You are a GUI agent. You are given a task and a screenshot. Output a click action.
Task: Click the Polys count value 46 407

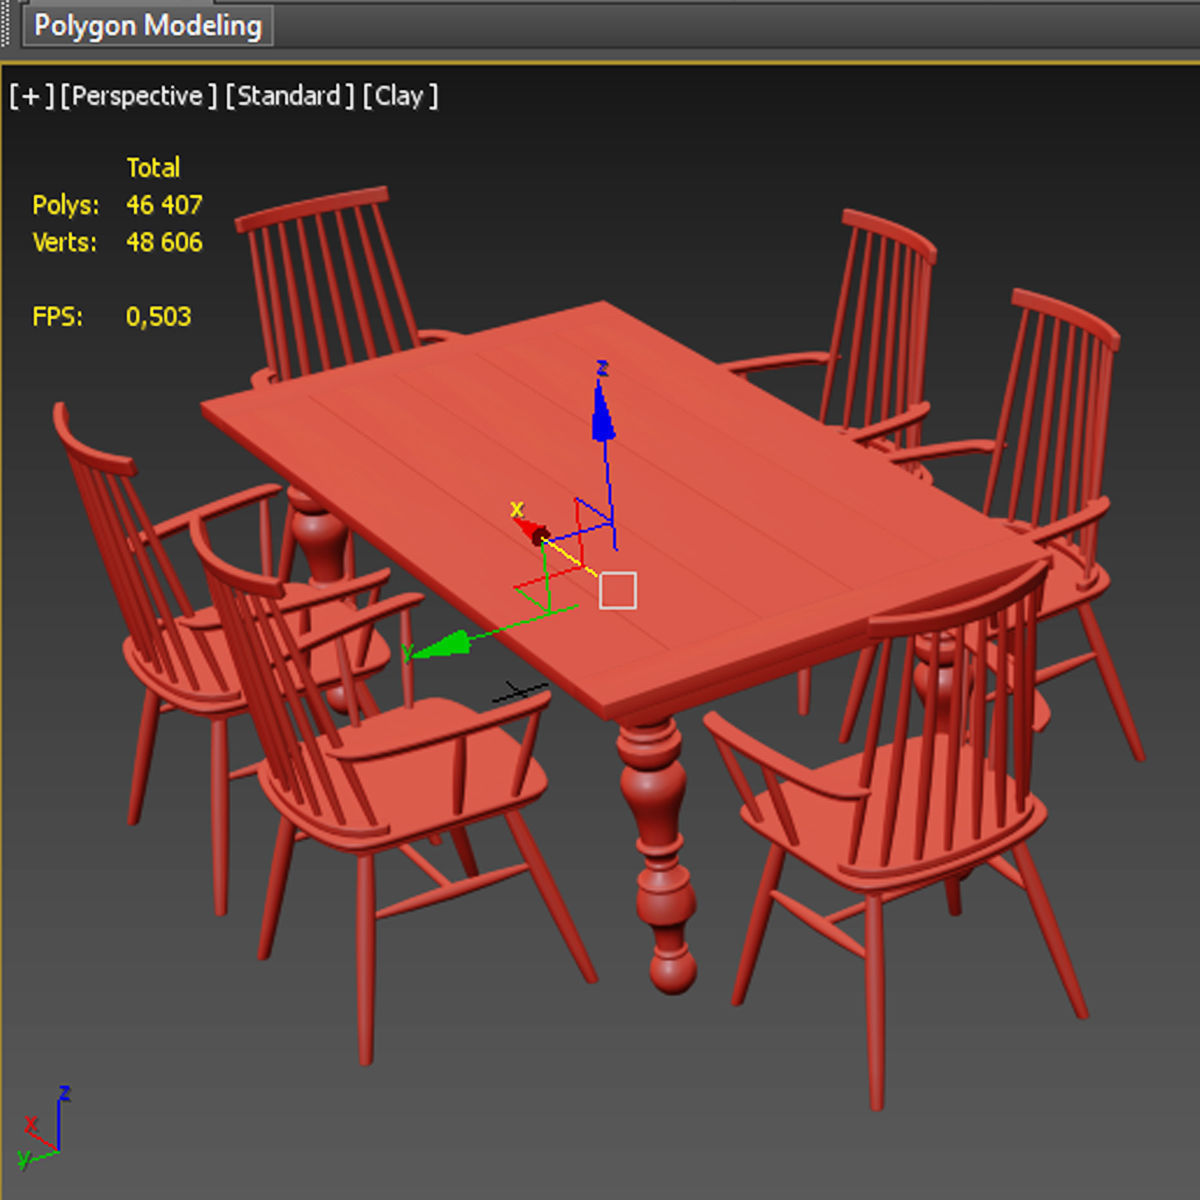[x=164, y=205]
